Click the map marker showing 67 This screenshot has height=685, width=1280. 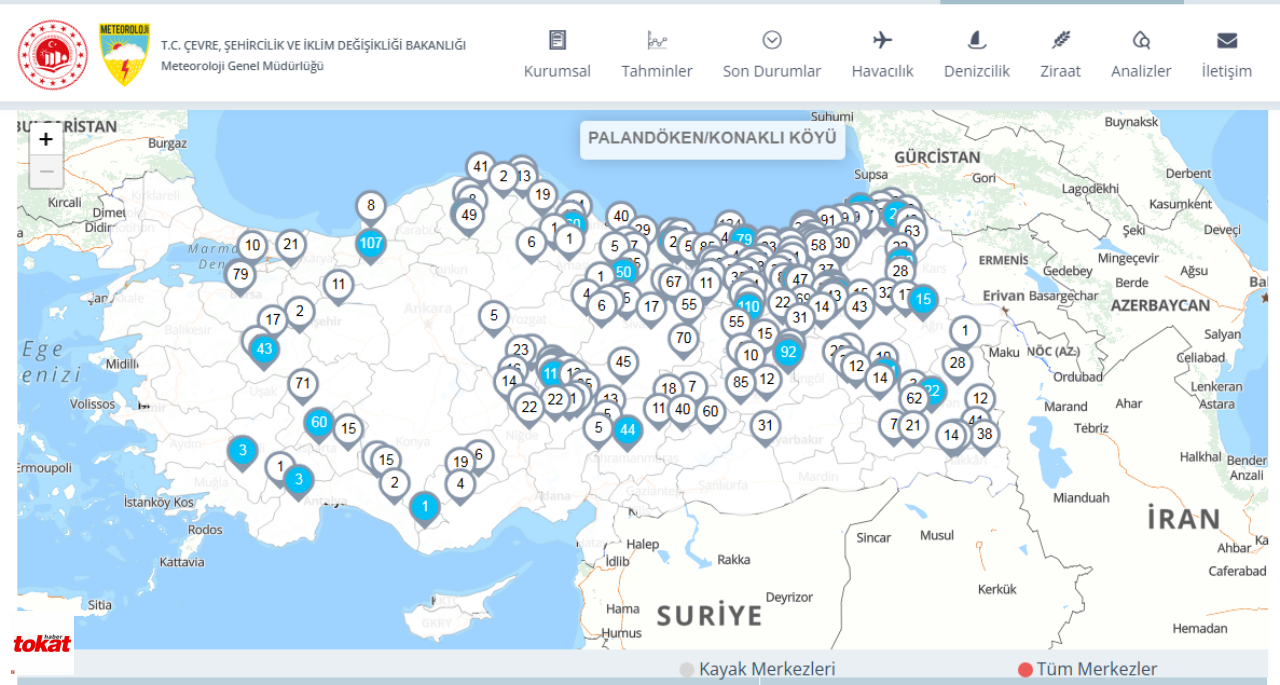(673, 282)
